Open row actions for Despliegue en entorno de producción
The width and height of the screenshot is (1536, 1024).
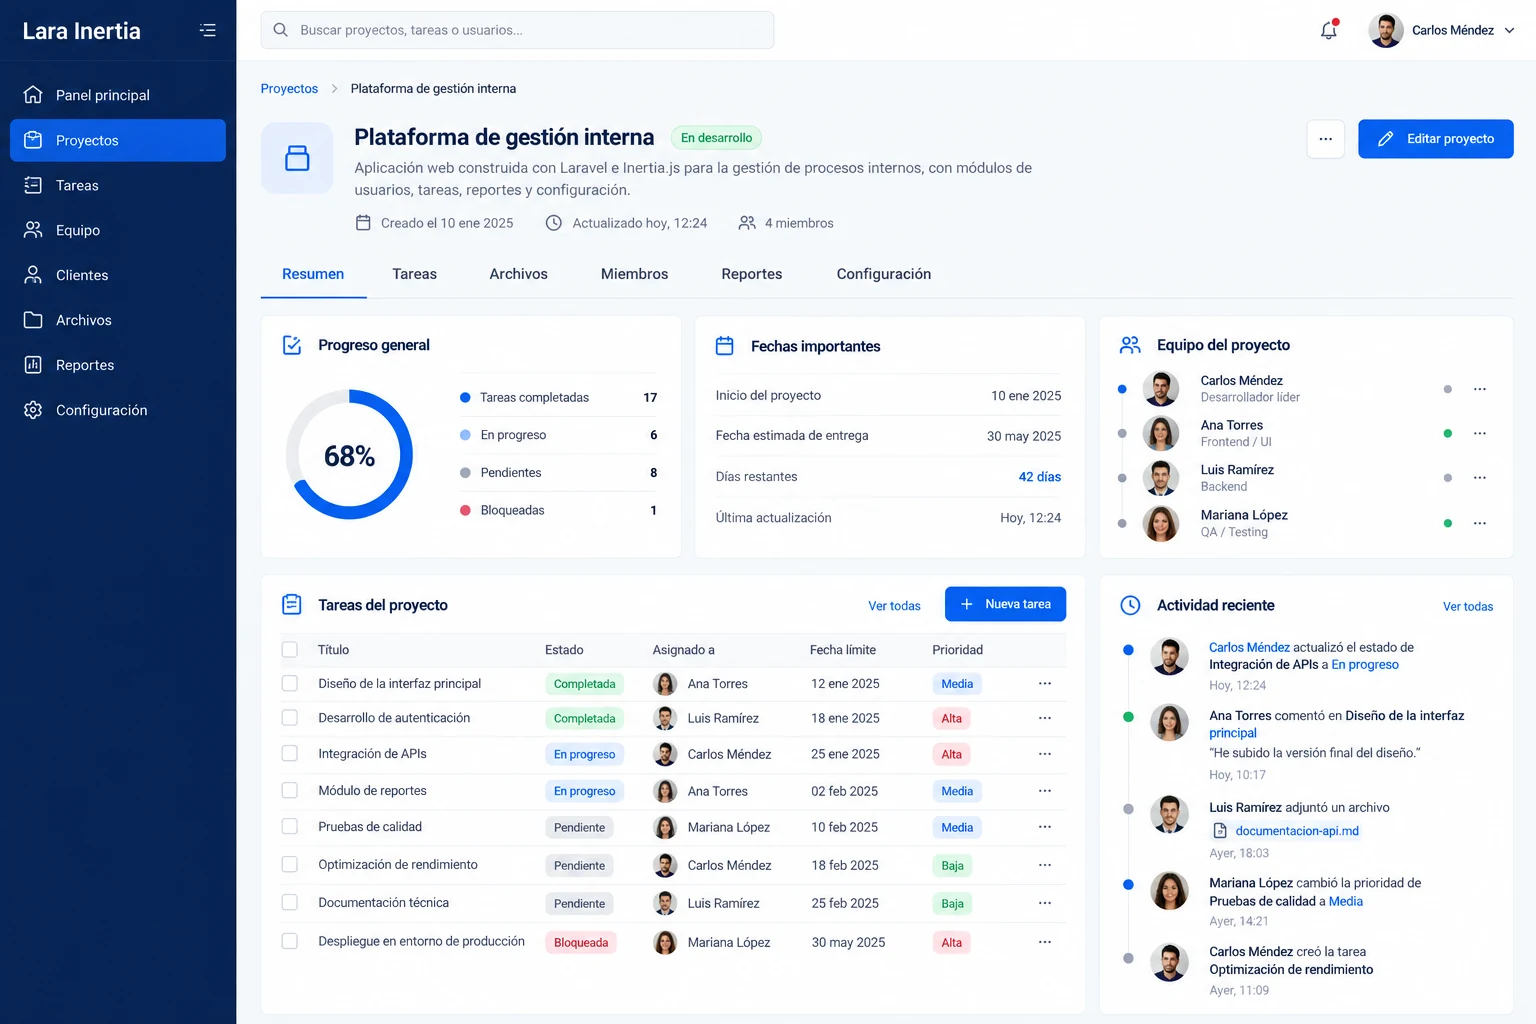pyautogui.click(x=1045, y=942)
